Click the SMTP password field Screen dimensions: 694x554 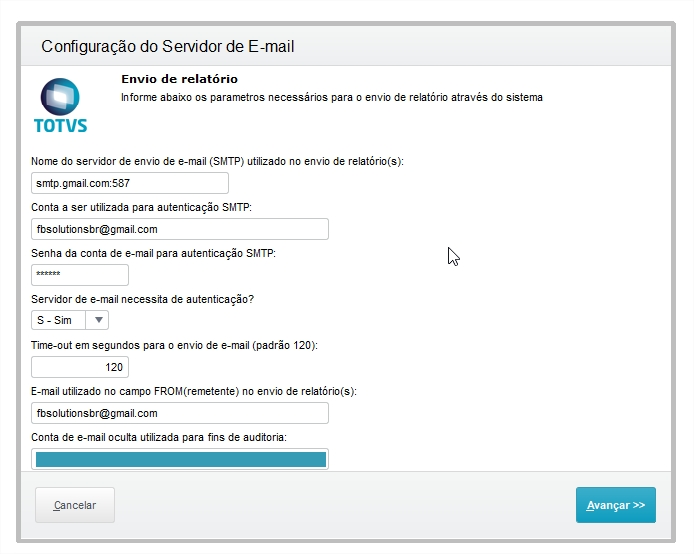(x=80, y=275)
